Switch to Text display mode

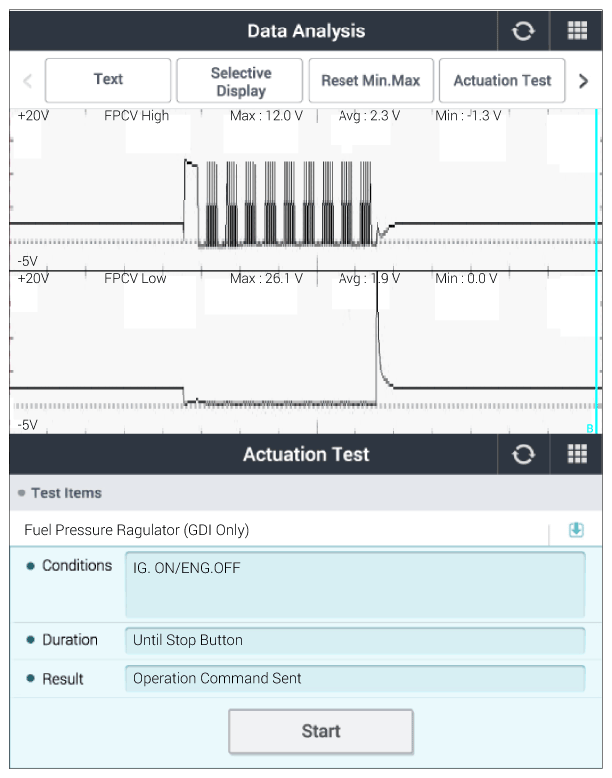click(x=108, y=80)
